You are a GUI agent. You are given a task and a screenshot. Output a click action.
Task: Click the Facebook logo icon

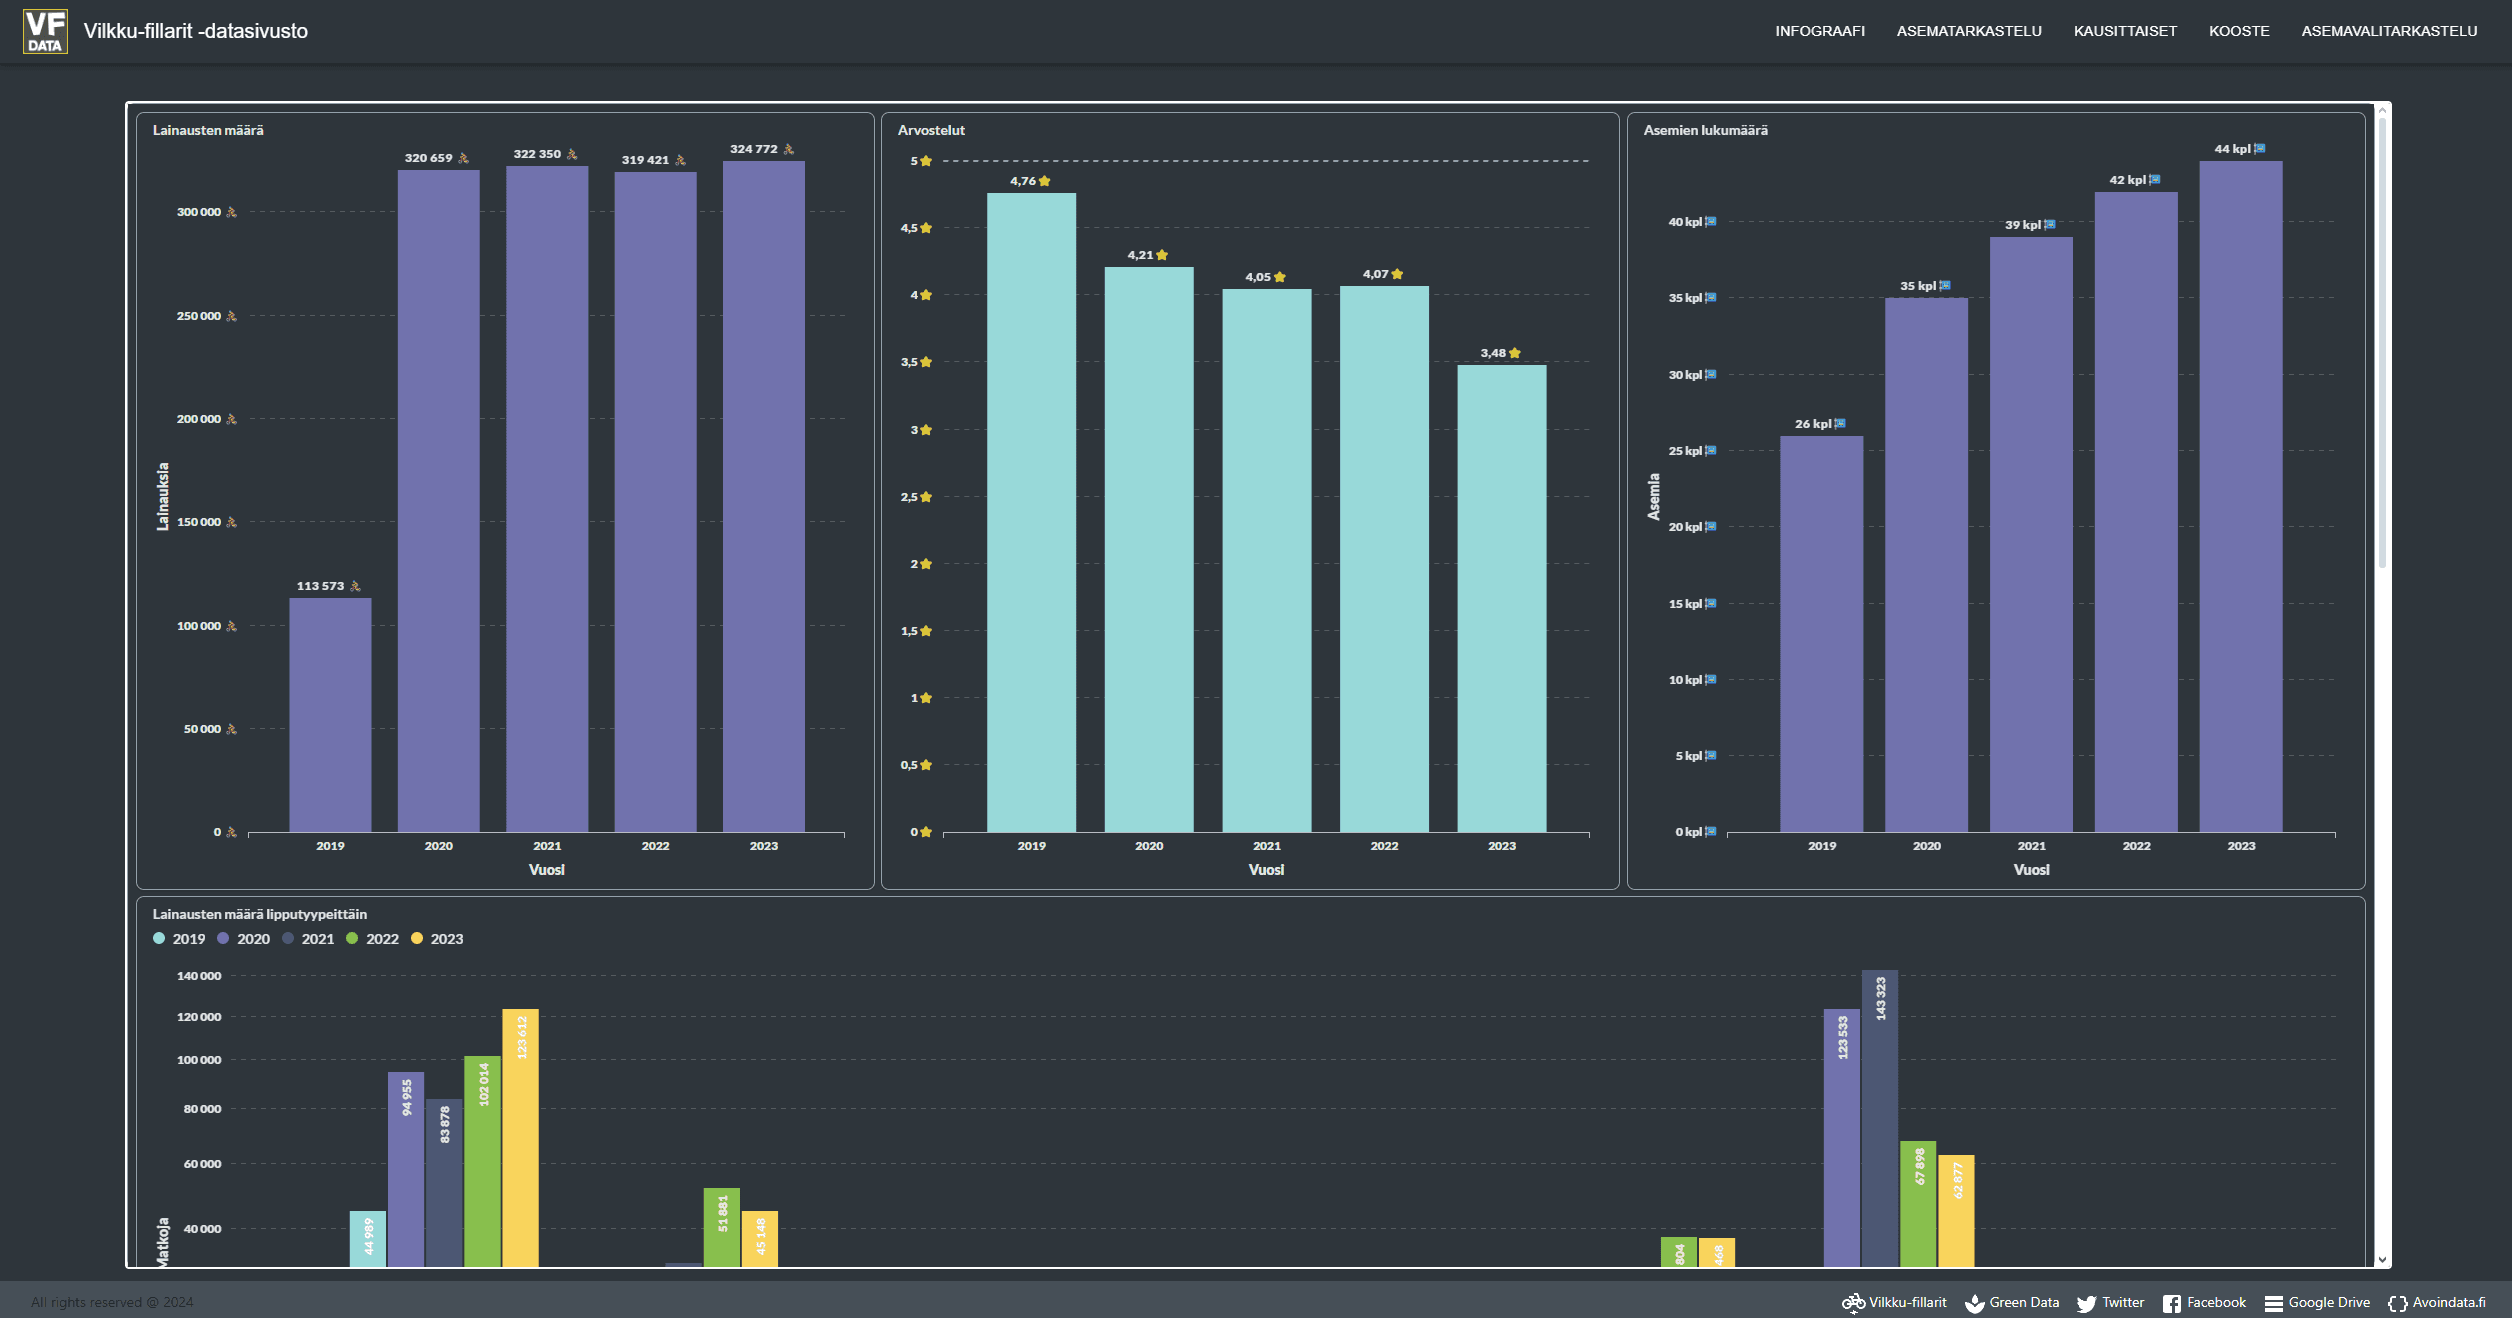click(x=2172, y=1303)
